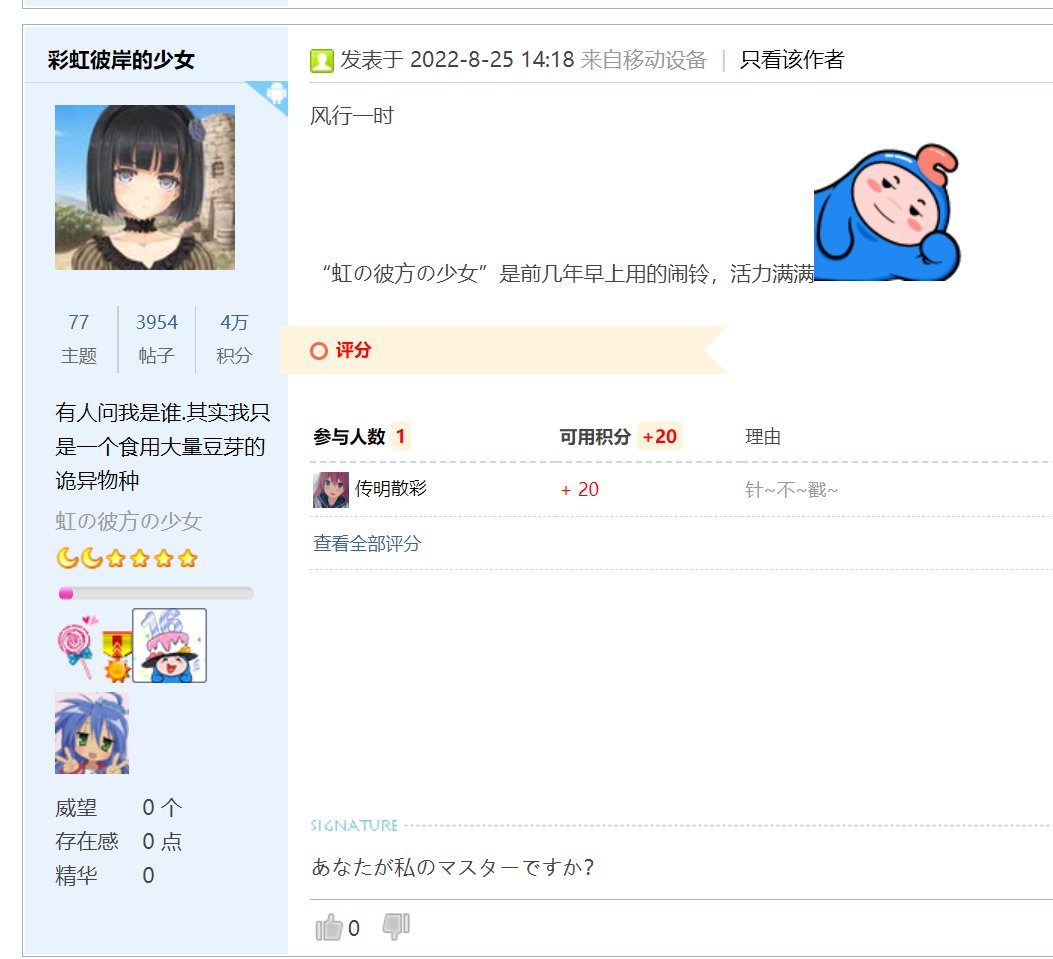1053x959 pixels.
Task: Click the green poster icon beside the post date
Action: point(322,60)
